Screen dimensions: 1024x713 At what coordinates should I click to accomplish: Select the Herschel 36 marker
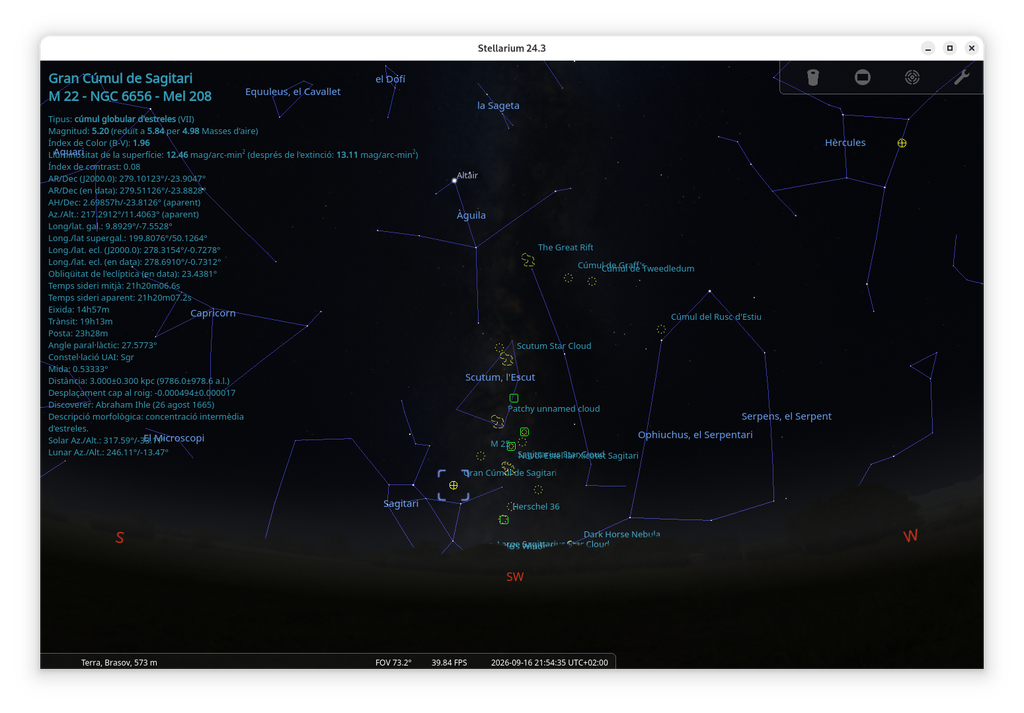(510, 506)
